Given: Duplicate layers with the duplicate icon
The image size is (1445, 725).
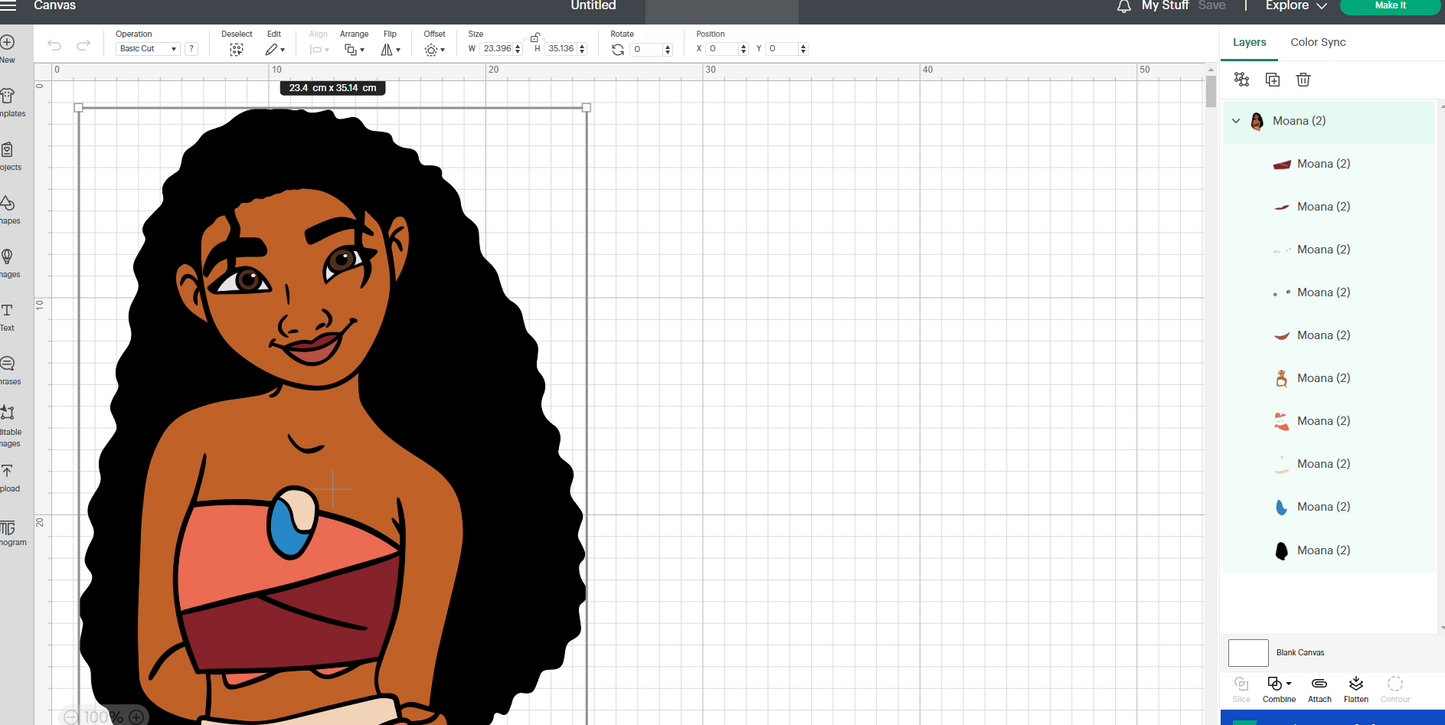Looking at the screenshot, I should pos(1272,79).
